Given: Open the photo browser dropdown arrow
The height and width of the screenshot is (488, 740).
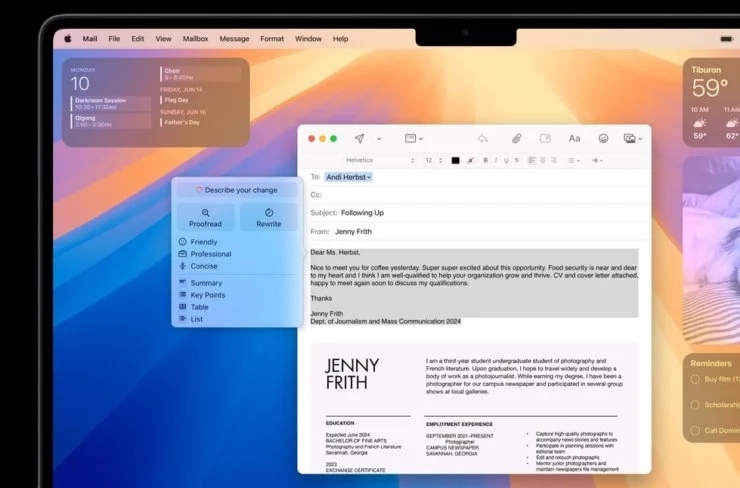Looking at the screenshot, I should click(640, 139).
